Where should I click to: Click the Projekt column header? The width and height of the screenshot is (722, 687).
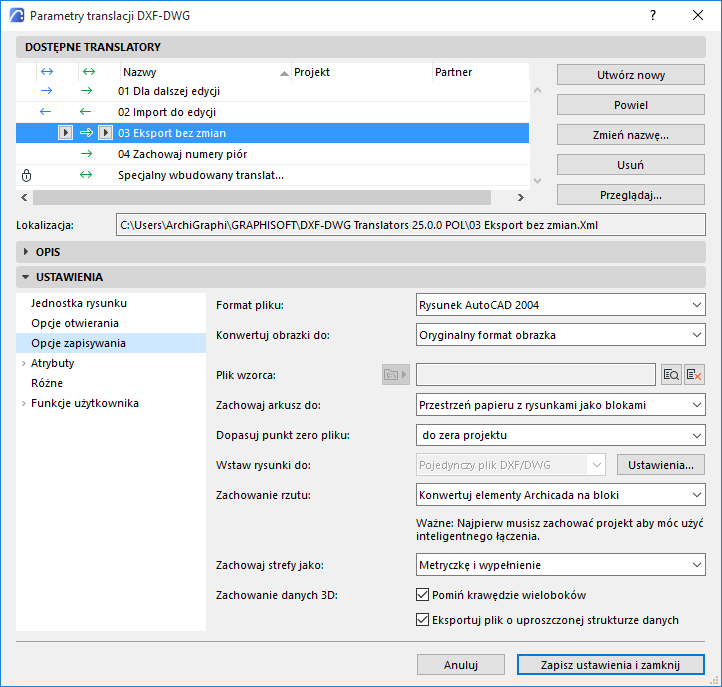361,72
